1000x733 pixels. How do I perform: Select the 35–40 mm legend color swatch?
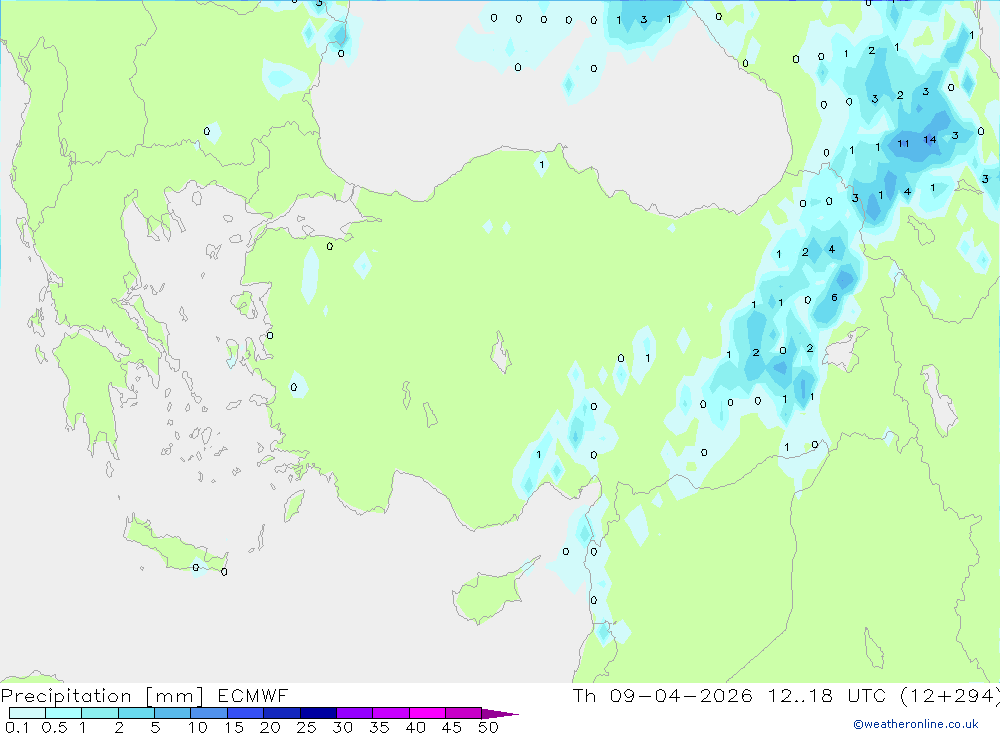tap(390, 713)
